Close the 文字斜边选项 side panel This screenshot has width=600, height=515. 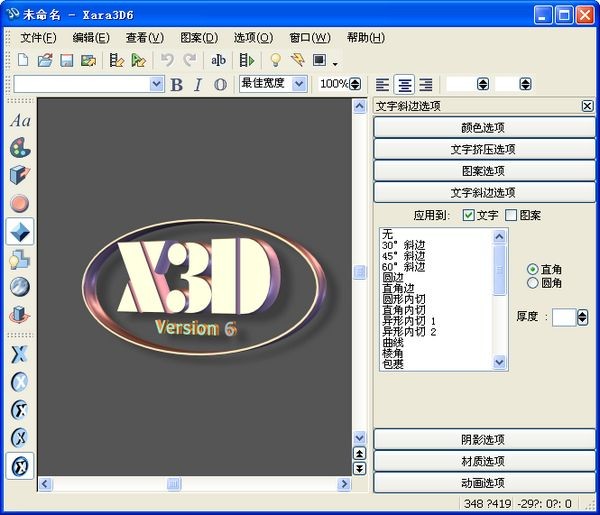[x=587, y=106]
